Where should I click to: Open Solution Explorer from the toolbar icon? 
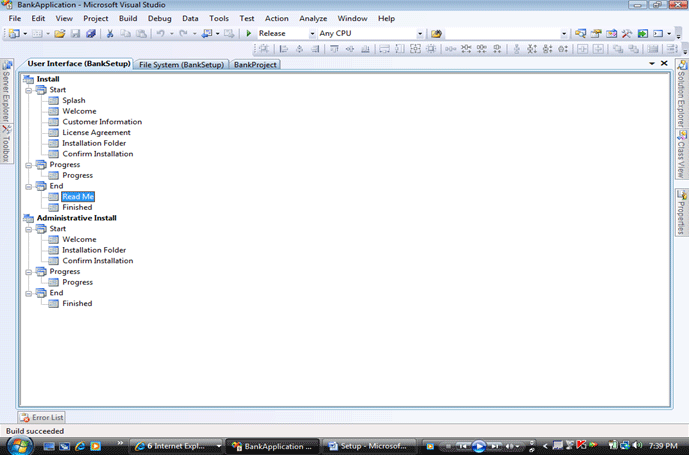point(580,33)
